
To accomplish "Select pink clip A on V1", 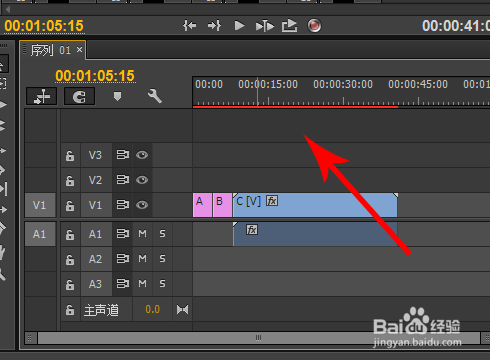I will (x=202, y=205).
